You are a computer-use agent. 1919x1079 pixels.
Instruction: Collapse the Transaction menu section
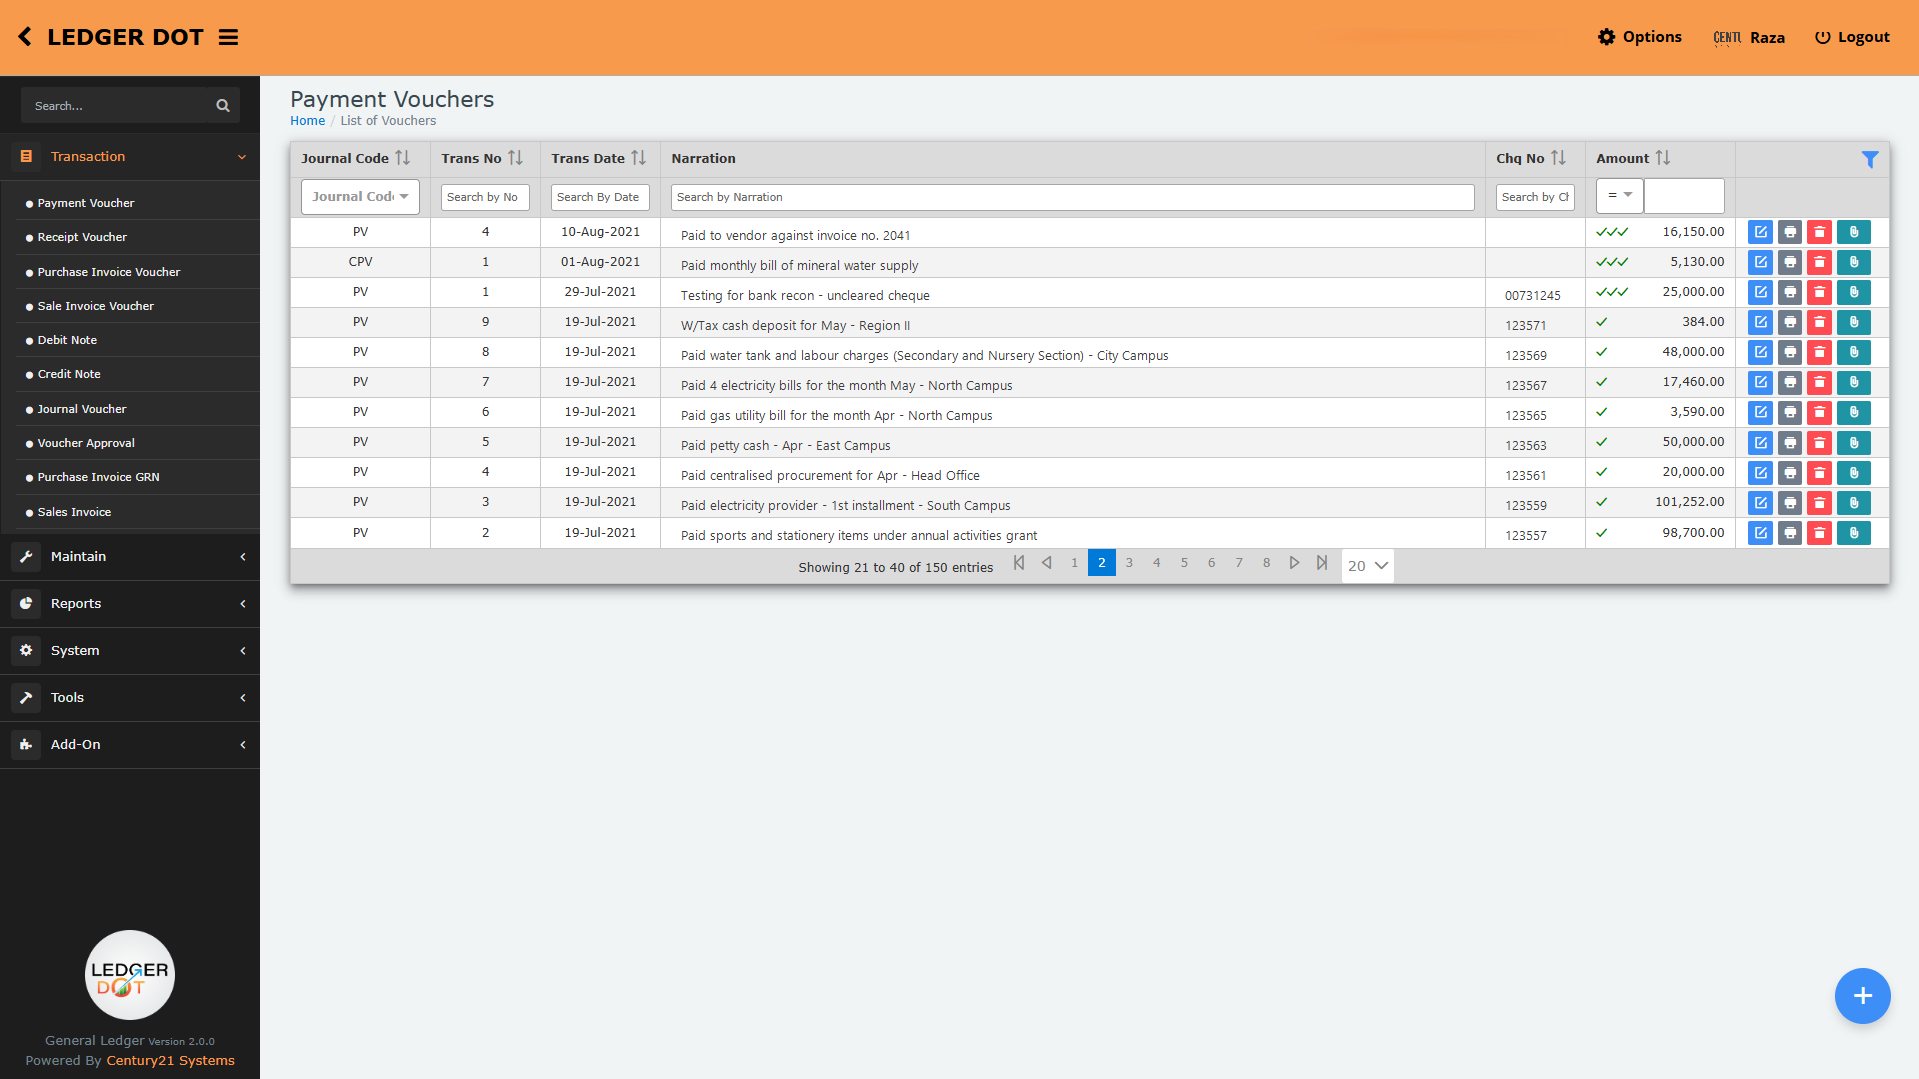[130, 157]
